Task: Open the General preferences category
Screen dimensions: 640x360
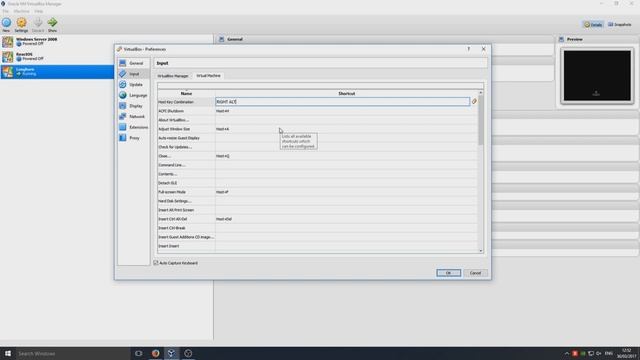Action: 133,63
